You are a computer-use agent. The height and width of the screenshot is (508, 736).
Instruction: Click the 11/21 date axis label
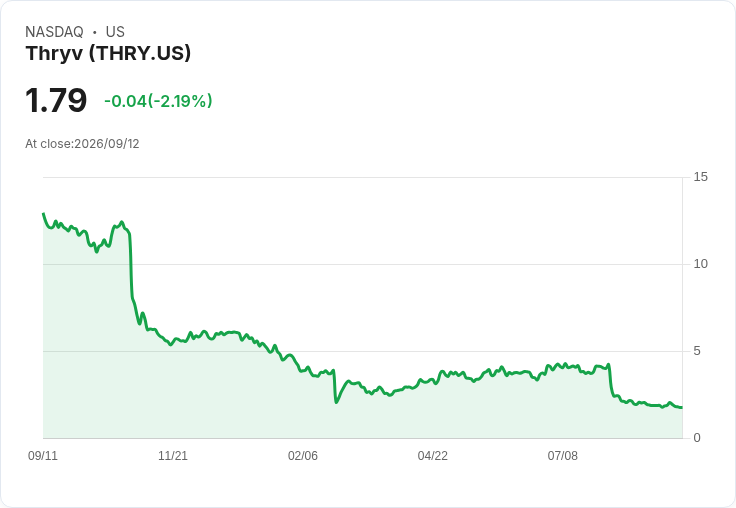(x=173, y=455)
